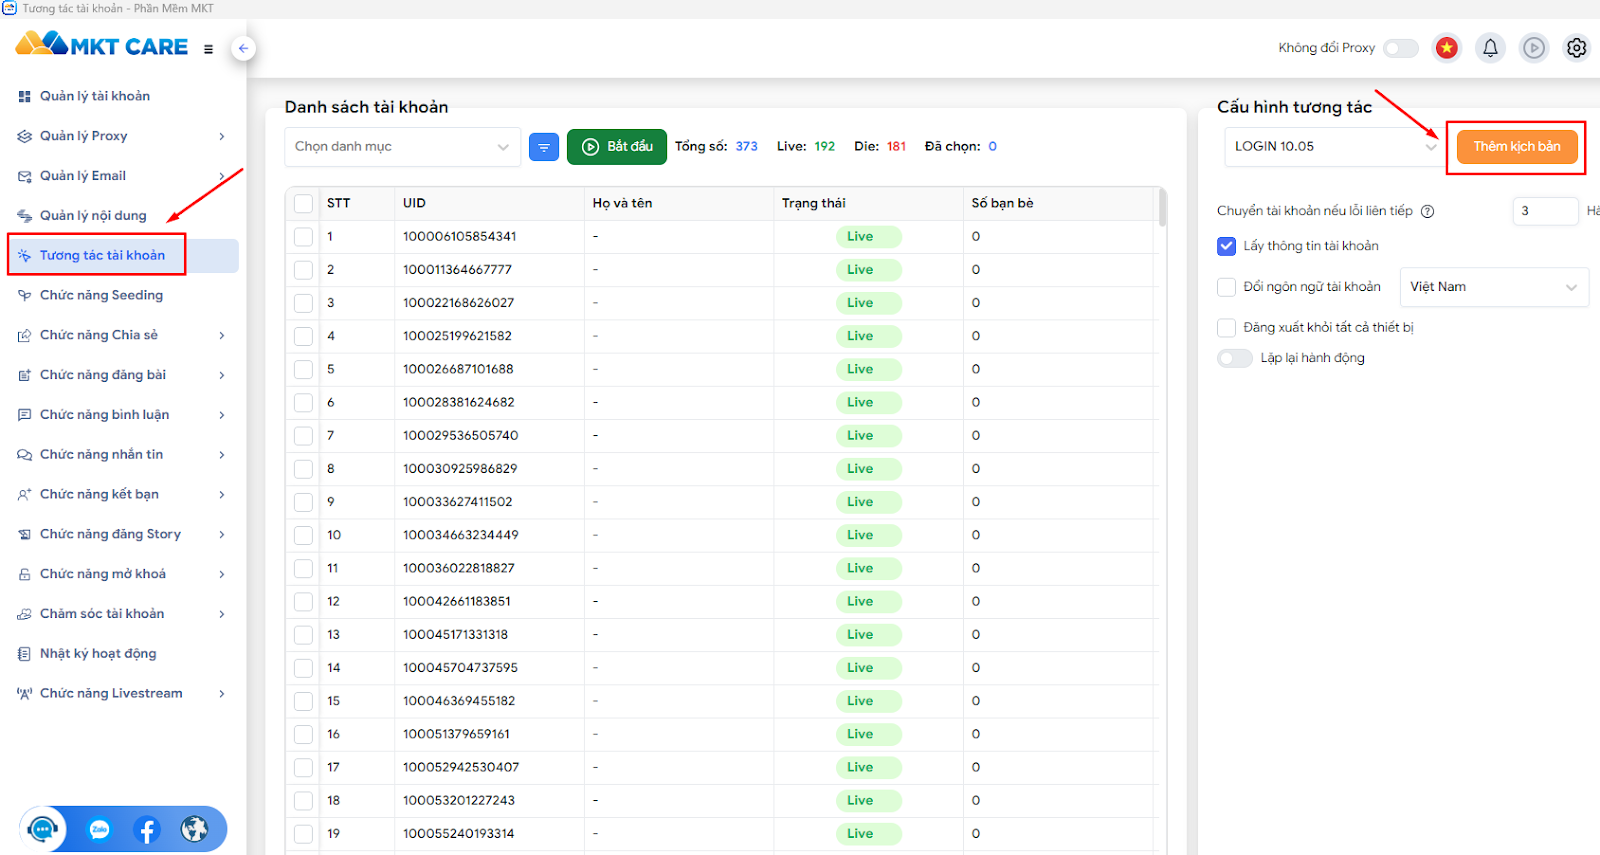The image size is (1600, 855).
Task: Open the website globe icon
Action: pos(195,829)
